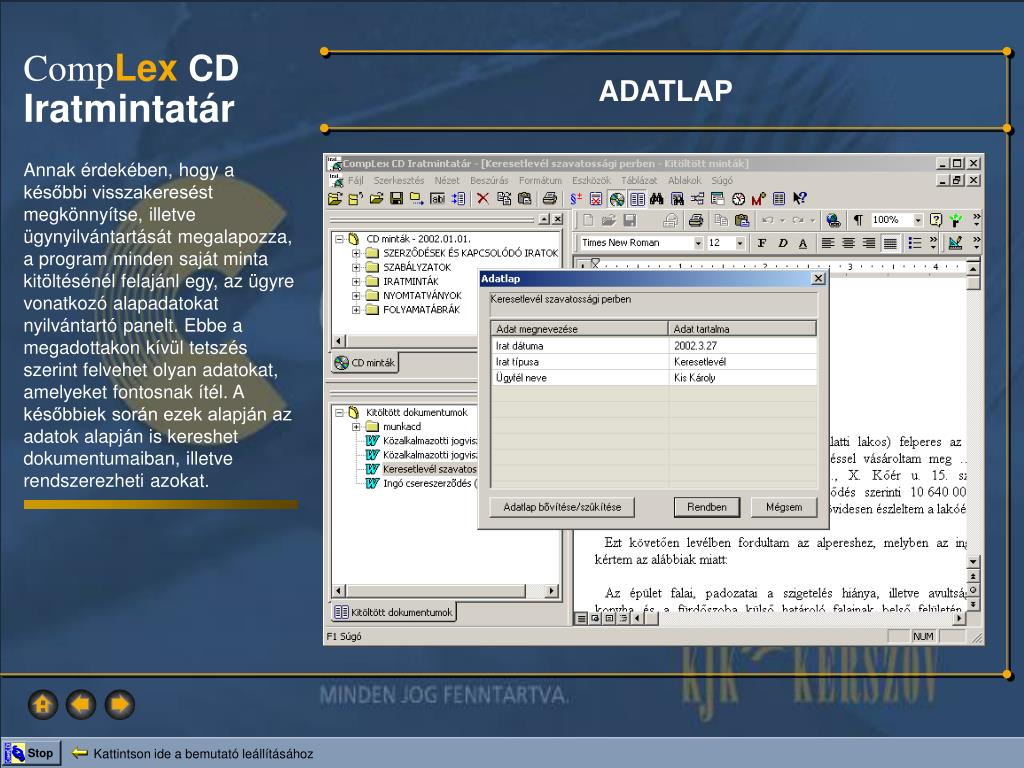Open the Times New Roman font dropdown
Image resolution: width=1024 pixels, height=768 pixels.
[698, 243]
